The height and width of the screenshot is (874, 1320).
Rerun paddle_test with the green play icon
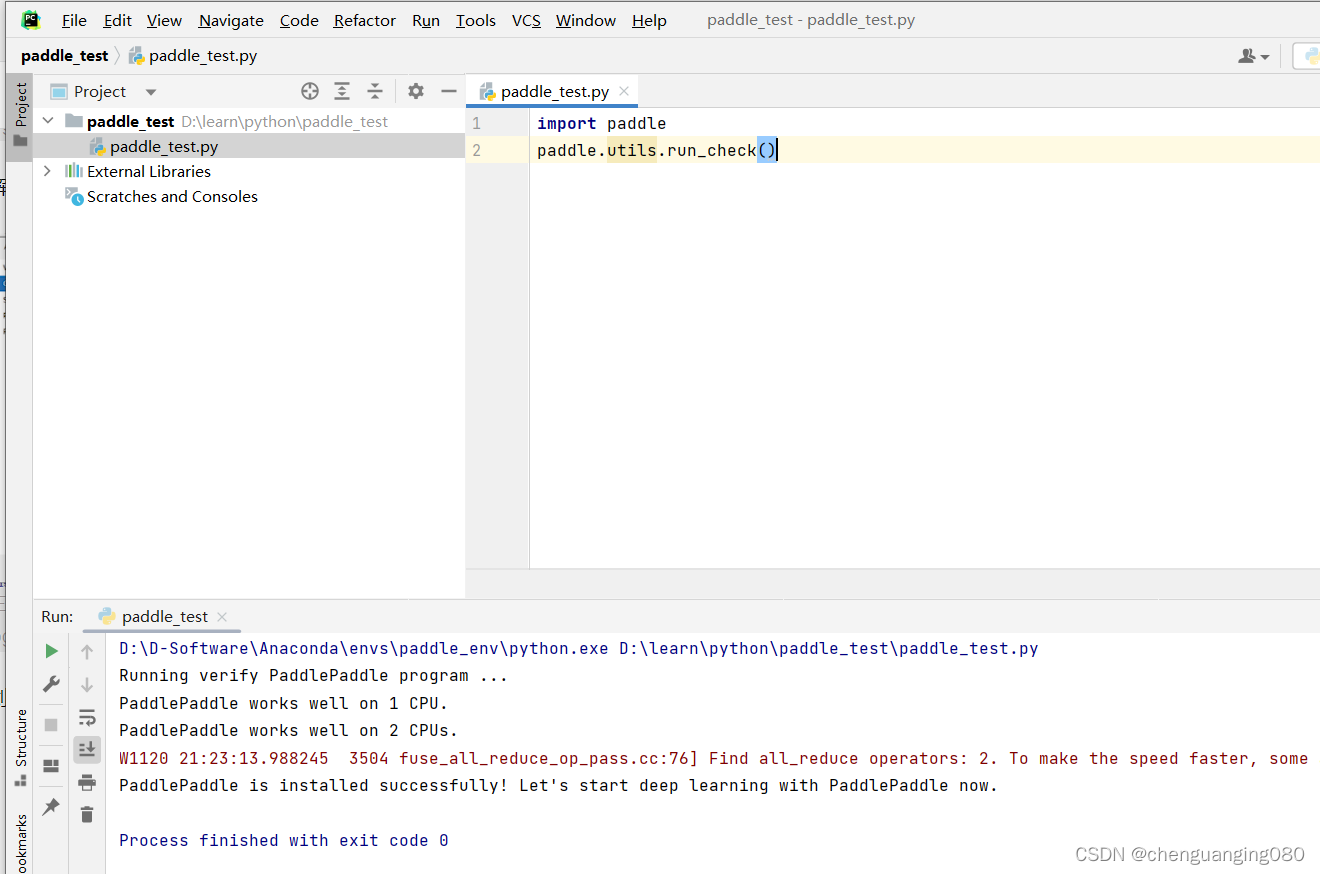tap(51, 652)
